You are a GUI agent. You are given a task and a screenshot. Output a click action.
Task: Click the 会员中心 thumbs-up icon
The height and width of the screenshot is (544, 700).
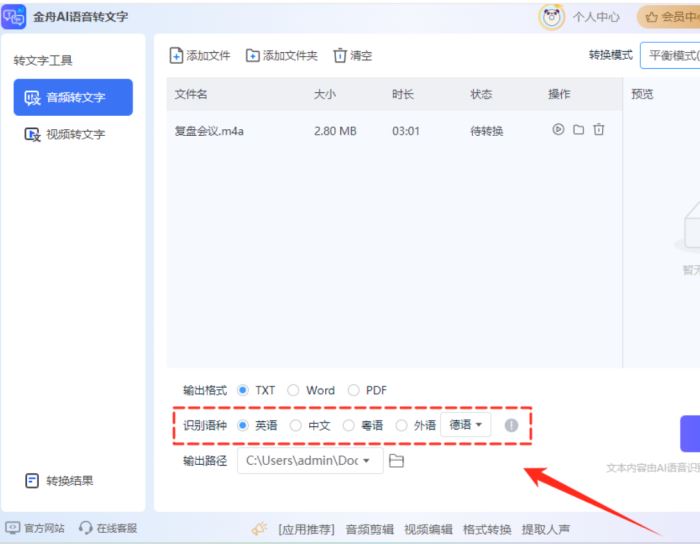[x=651, y=17]
